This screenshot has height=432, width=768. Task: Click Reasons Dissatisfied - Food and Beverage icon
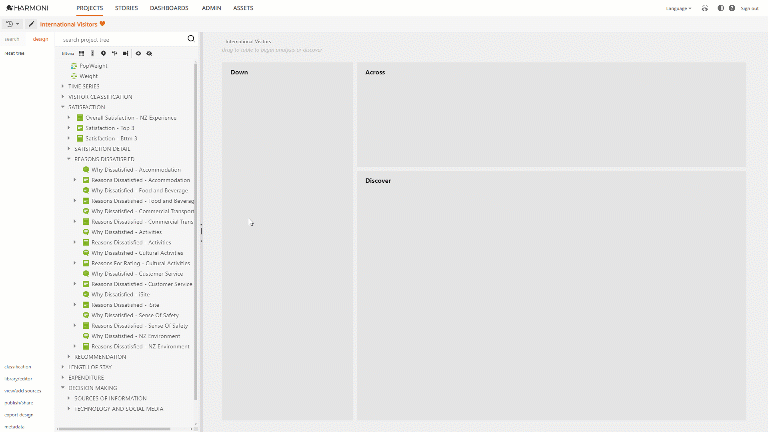click(86, 201)
